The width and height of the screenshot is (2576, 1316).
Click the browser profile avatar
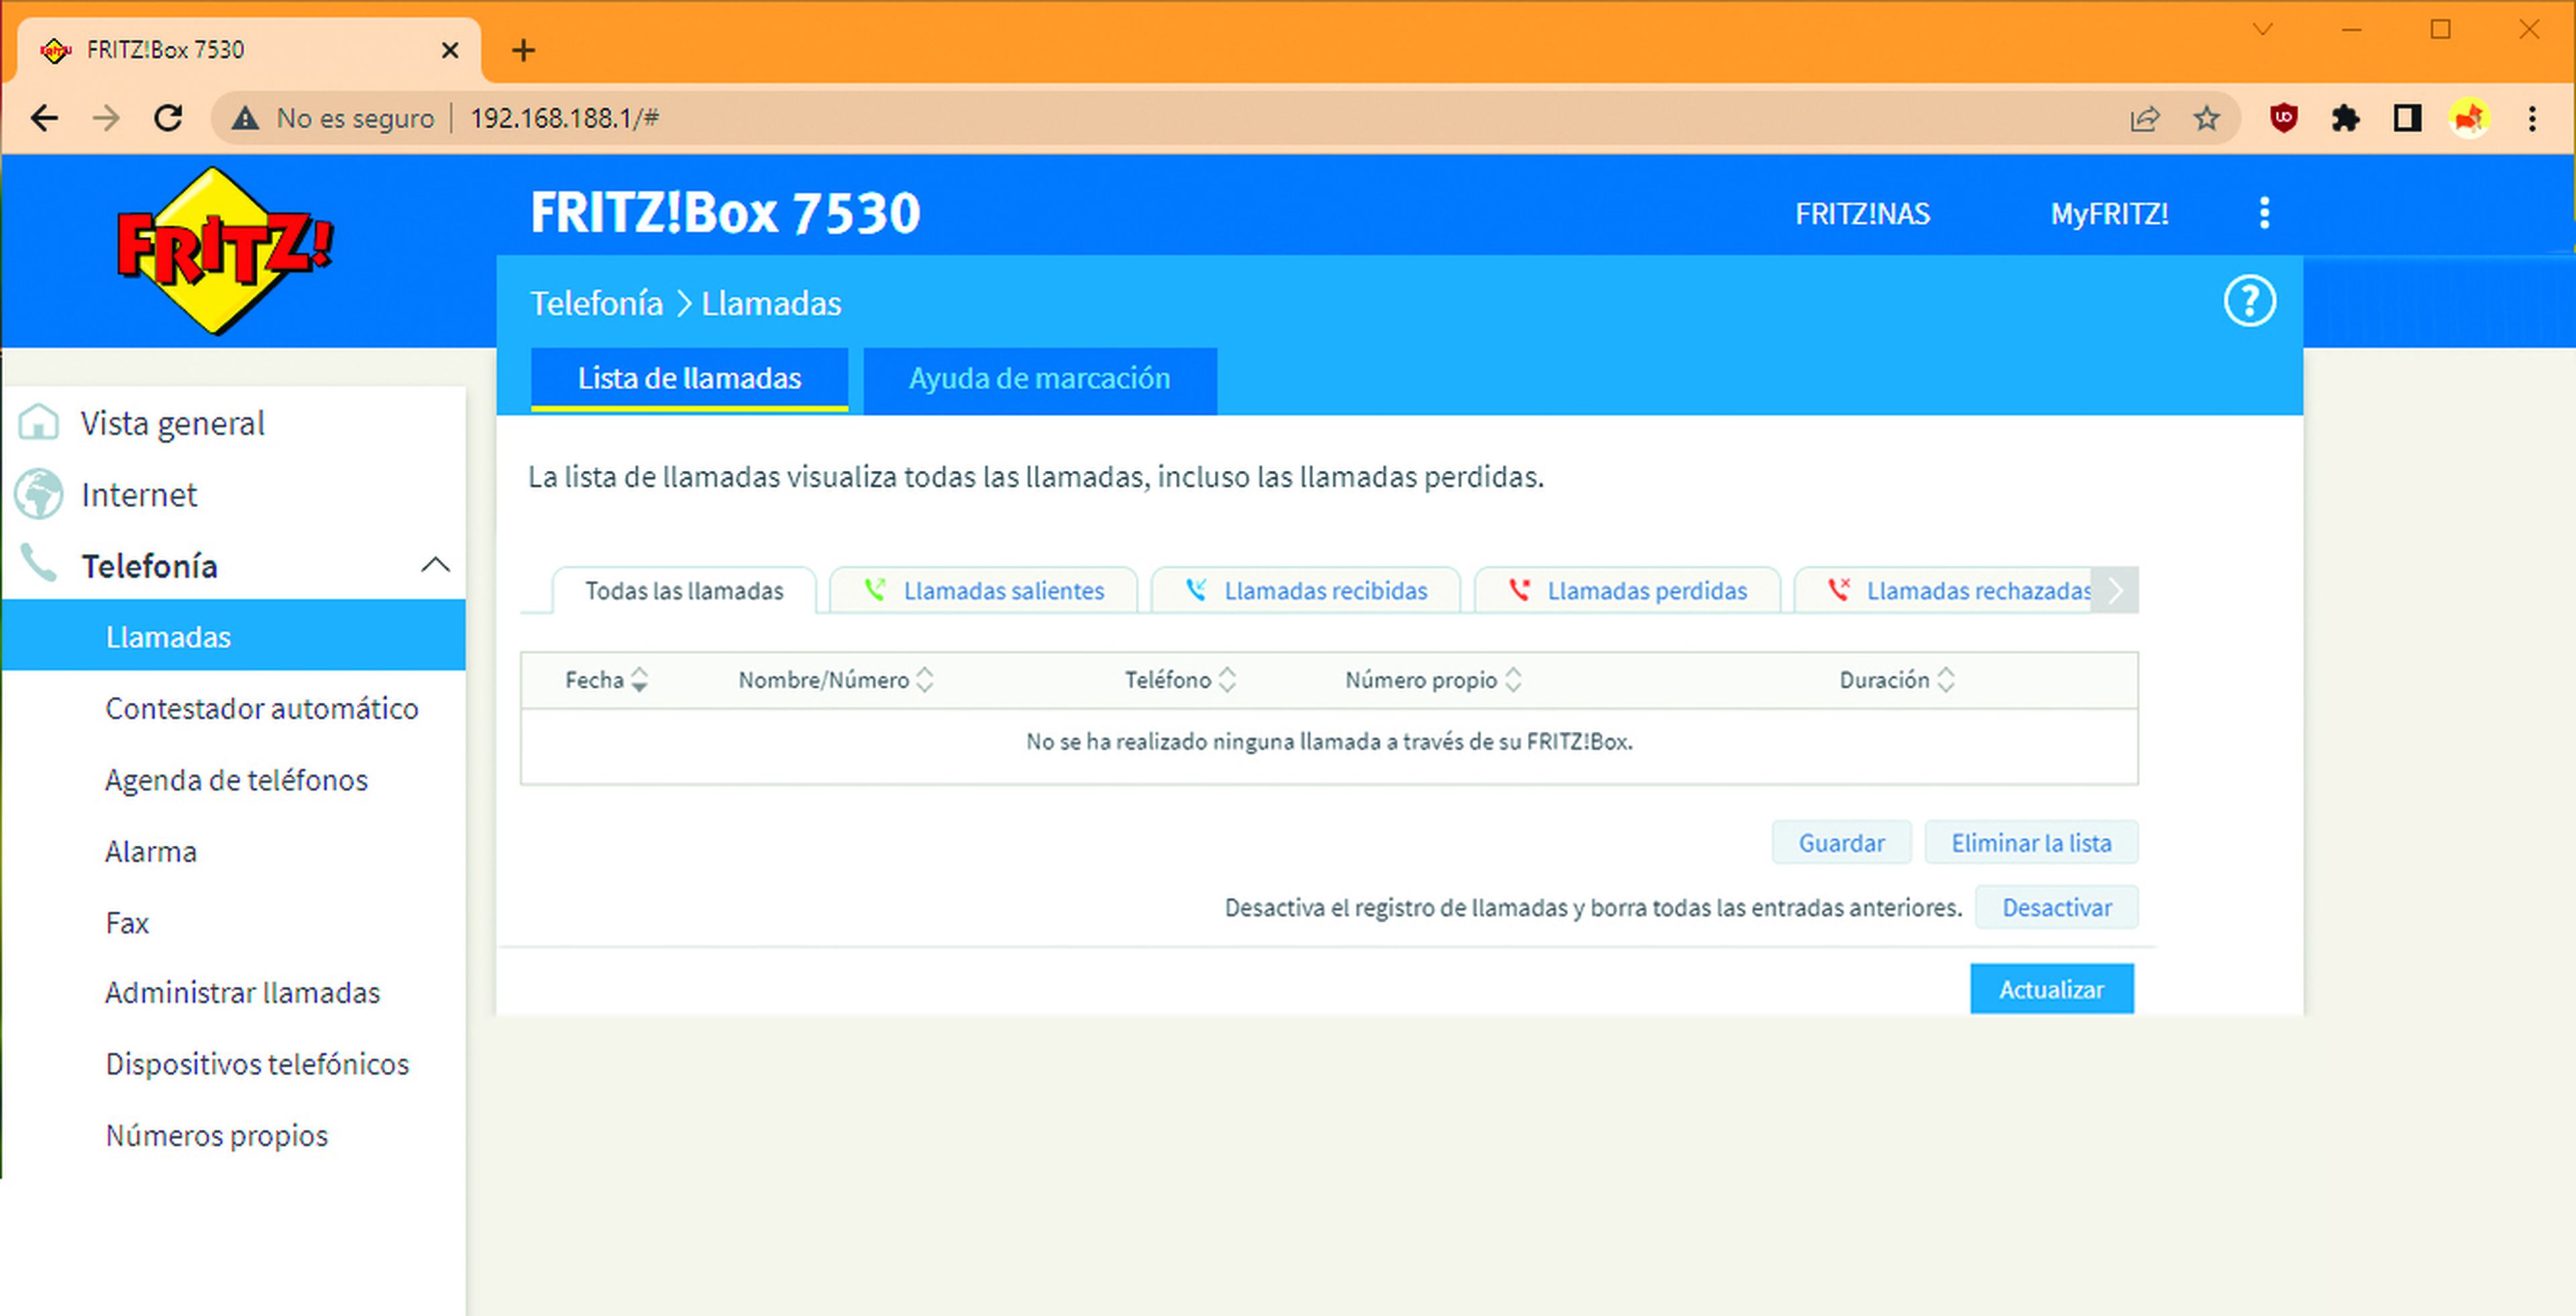click(2469, 118)
